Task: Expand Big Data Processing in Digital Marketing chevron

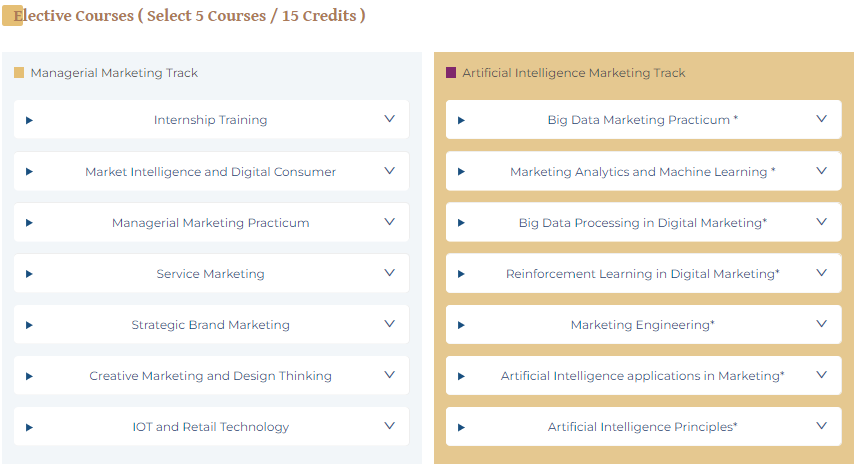Action: [821, 222]
